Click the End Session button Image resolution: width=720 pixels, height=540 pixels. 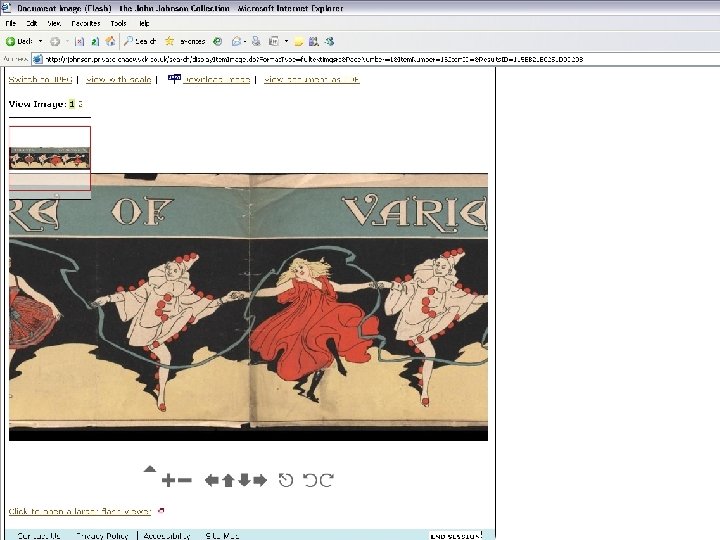point(455,535)
